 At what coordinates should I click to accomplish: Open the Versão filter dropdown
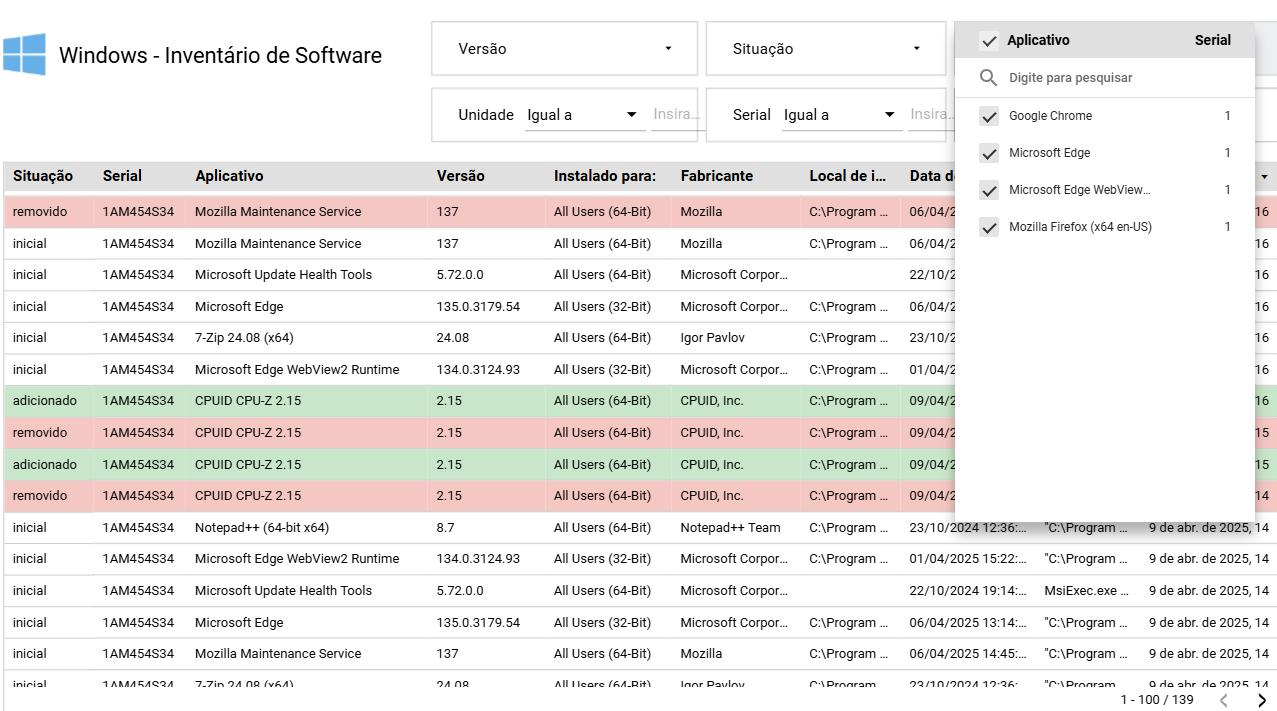[x=564, y=49]
